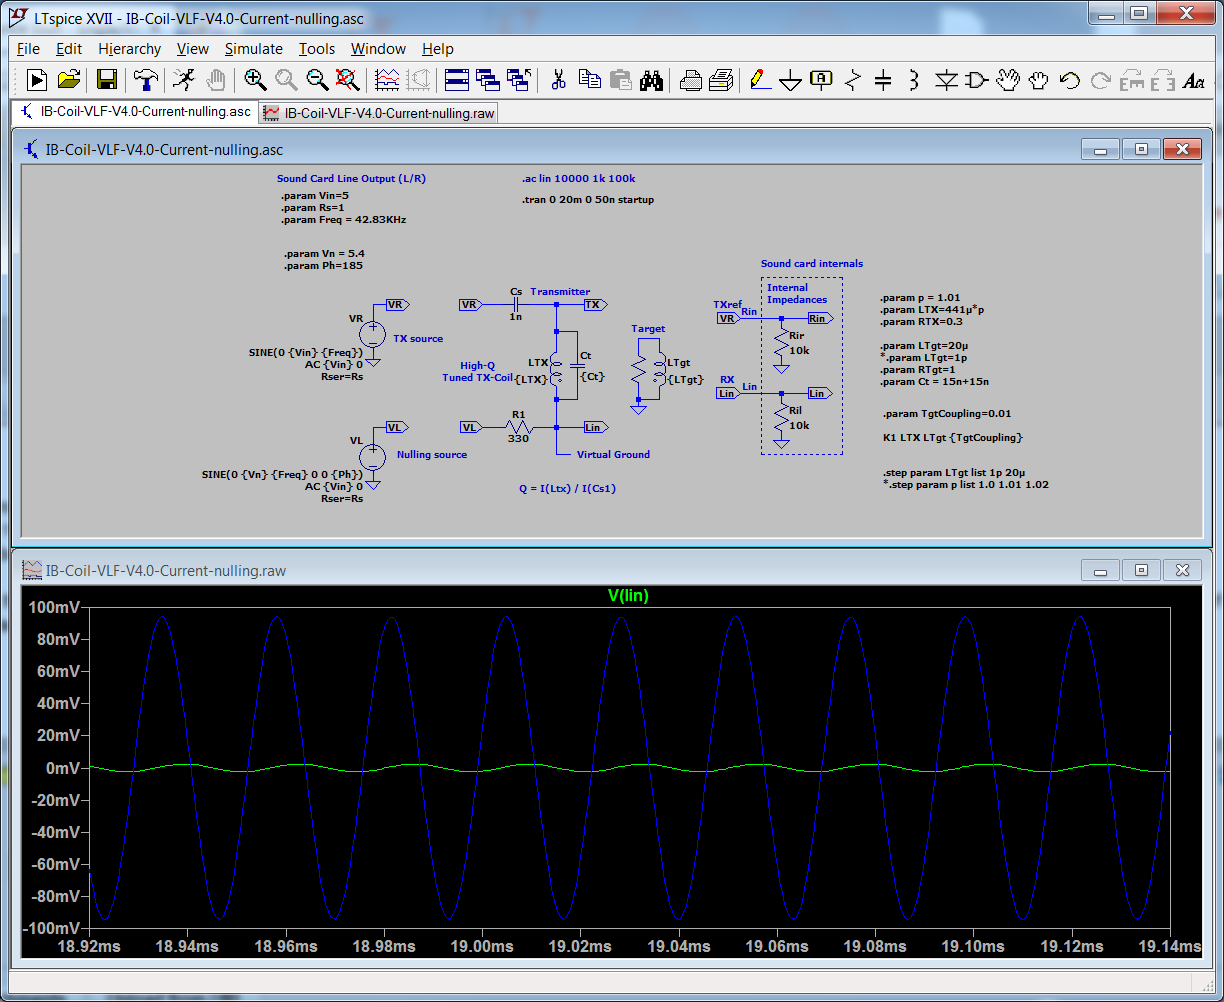Place a diode from the toolbar

tap(947, 80)
